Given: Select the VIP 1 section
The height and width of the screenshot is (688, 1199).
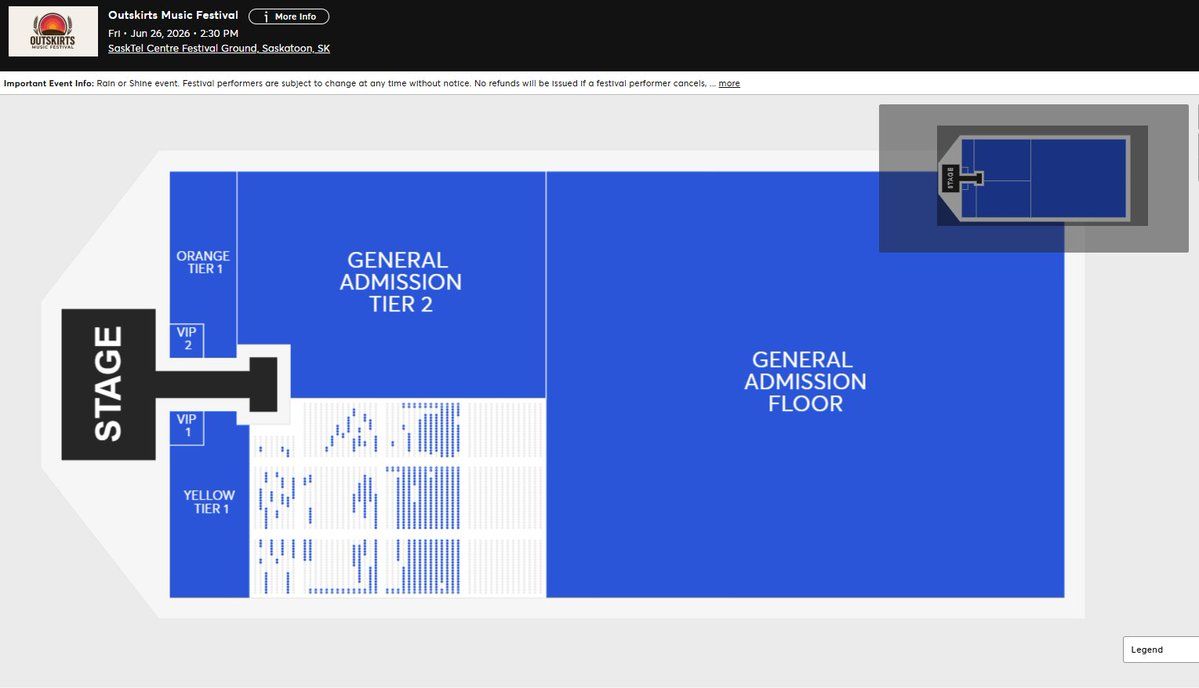Looking at the screenshot, I should [x=187, y=426].
